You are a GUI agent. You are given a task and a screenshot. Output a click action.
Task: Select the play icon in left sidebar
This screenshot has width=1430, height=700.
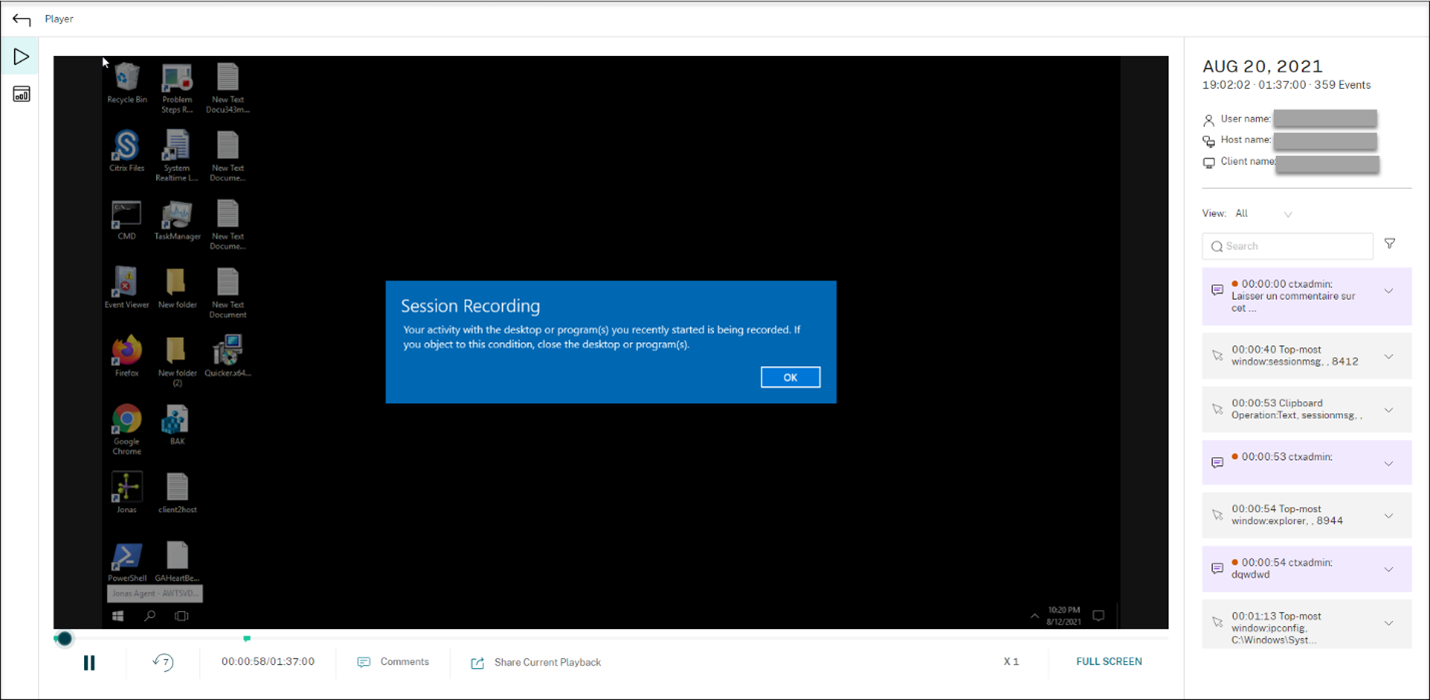click(x=21, y=57)
